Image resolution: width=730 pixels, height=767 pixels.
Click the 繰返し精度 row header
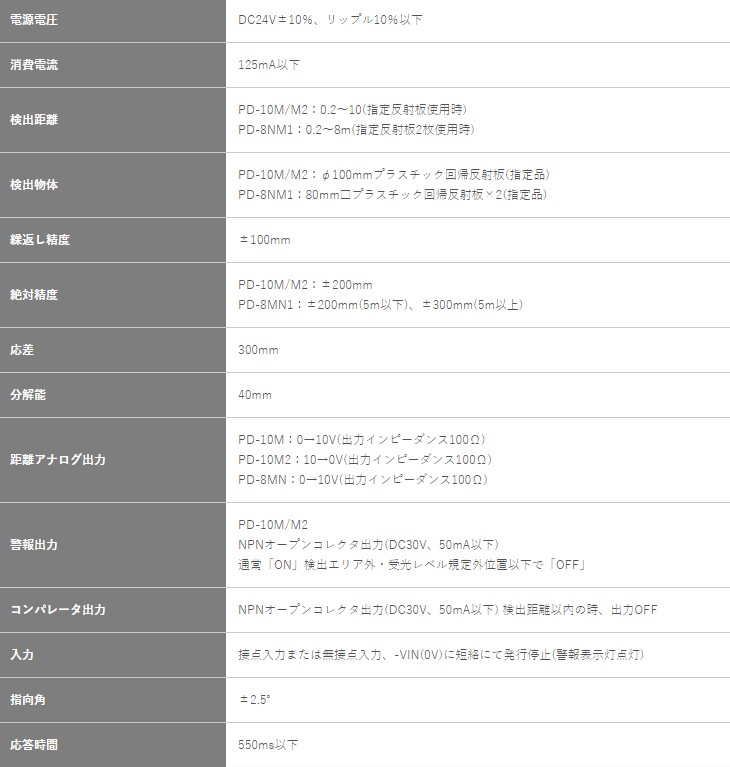tap(39, 240)
